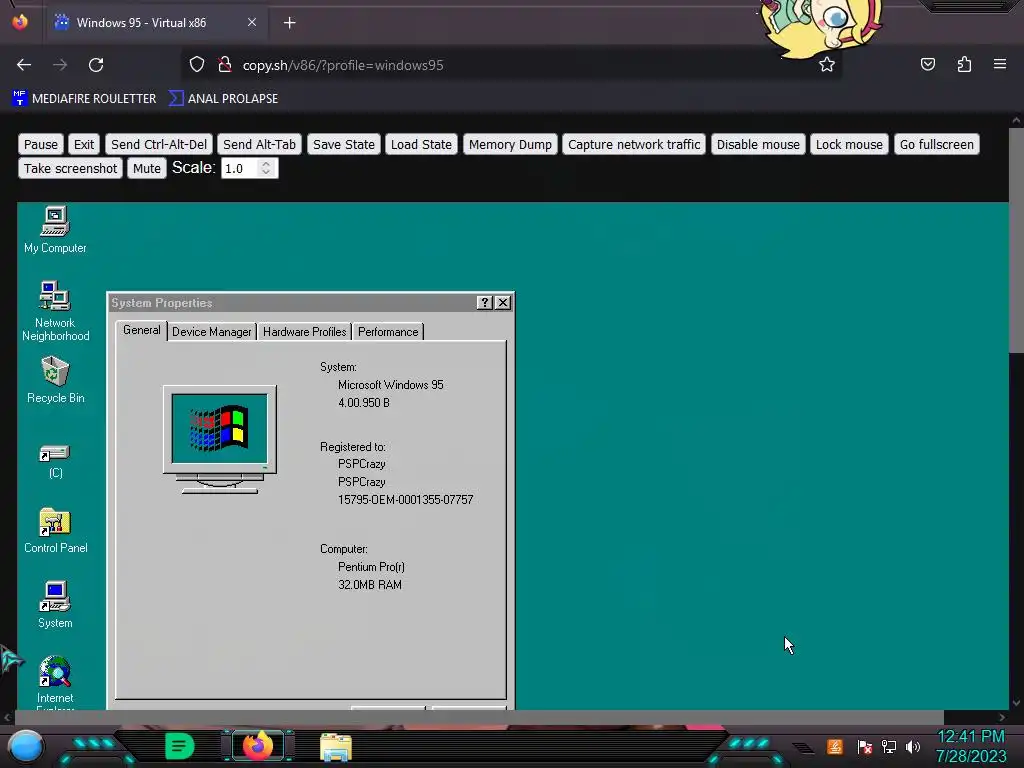Open the My Computer desktop icon

coord(55,229)
